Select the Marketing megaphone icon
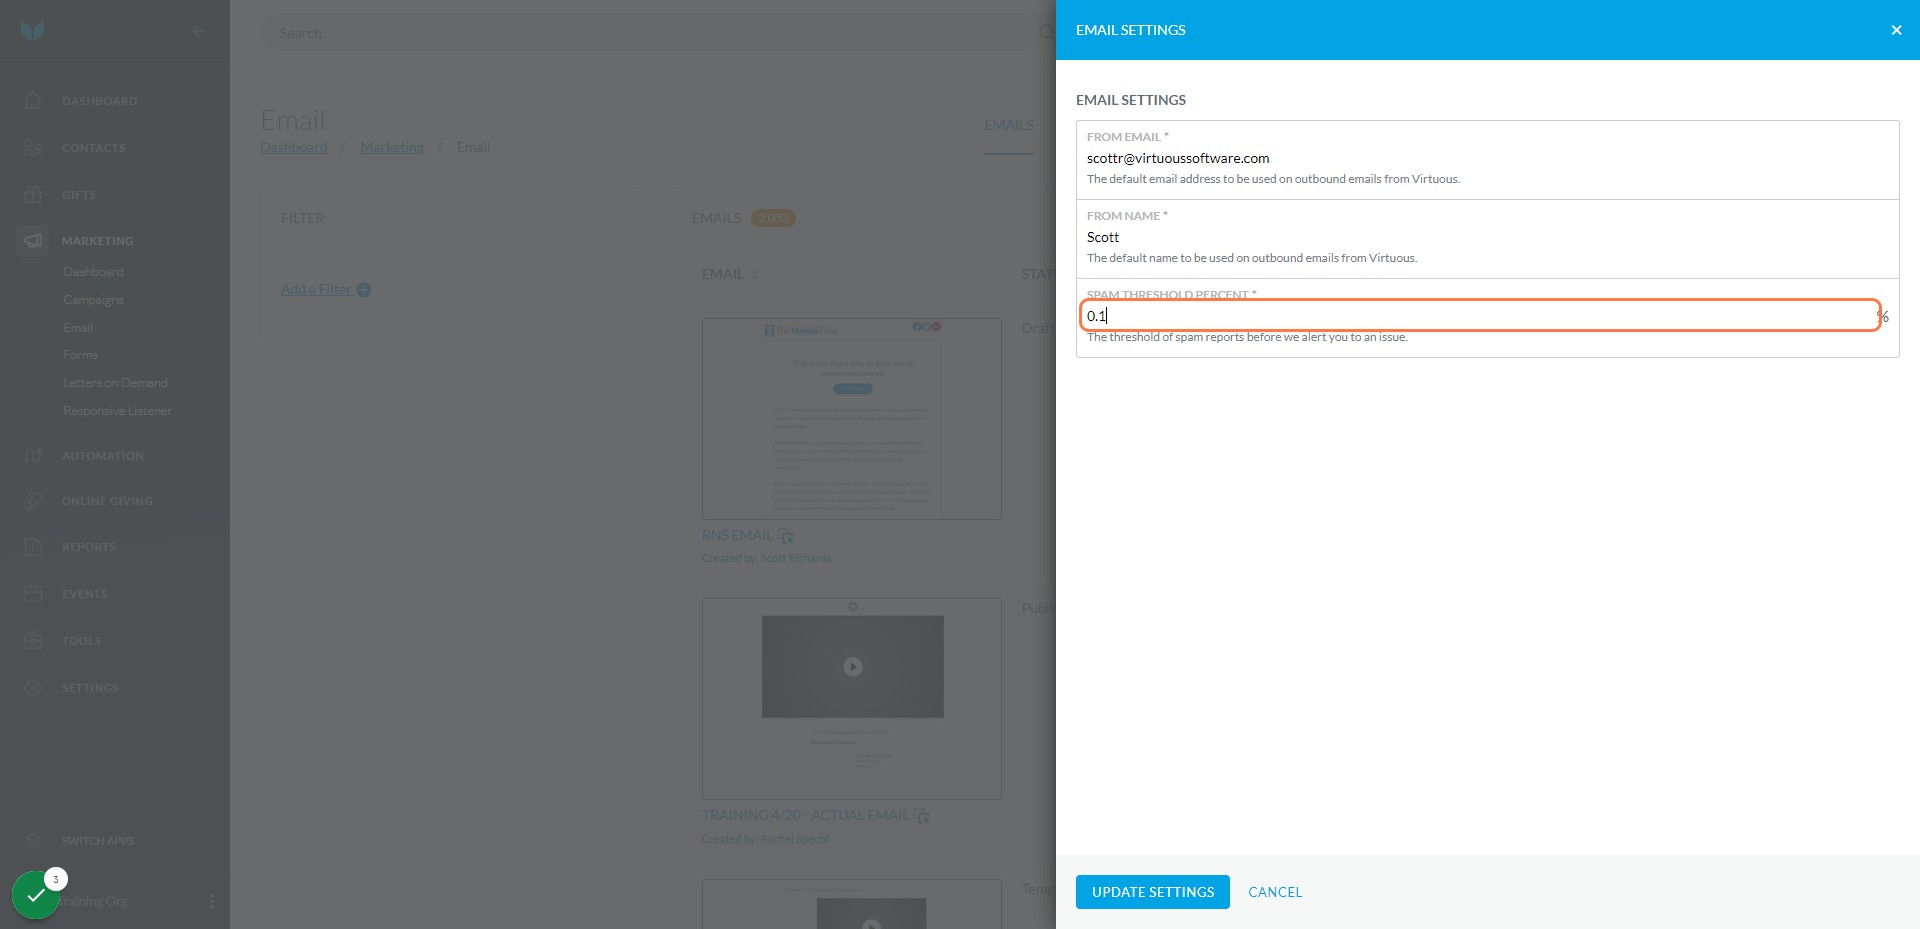 tap(33, 241)
